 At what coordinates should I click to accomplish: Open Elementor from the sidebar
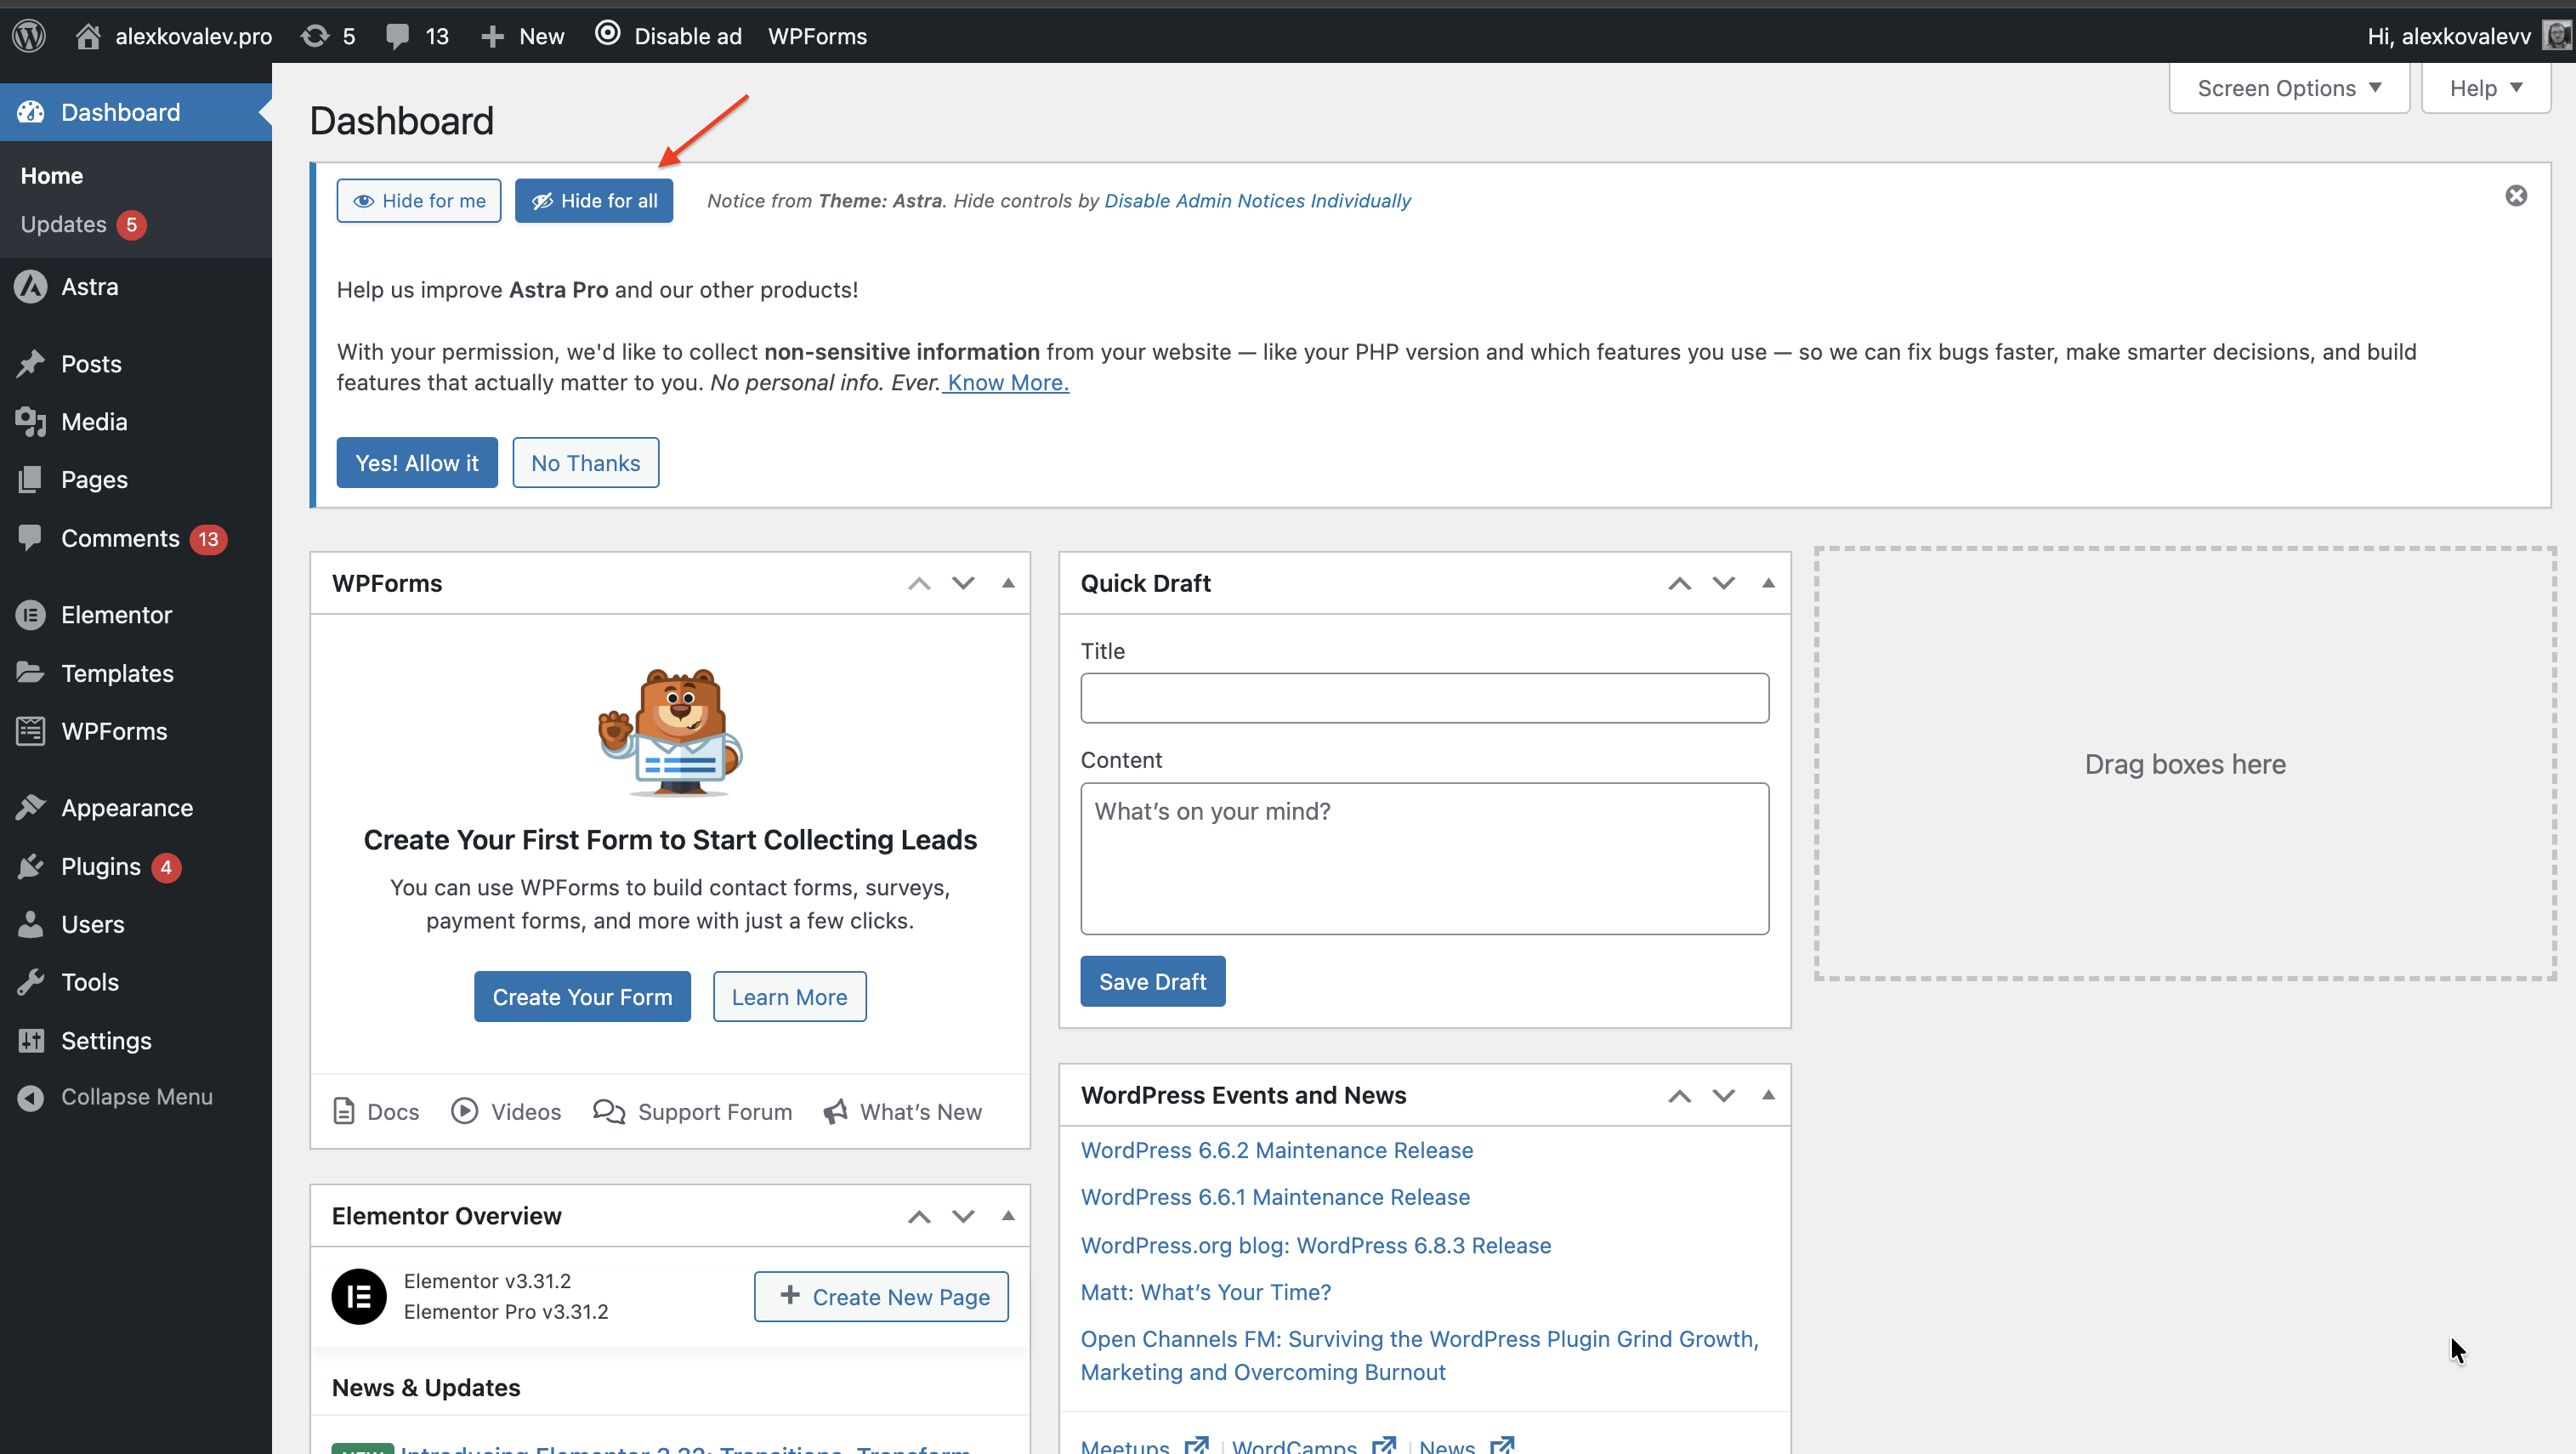(117, 614)
